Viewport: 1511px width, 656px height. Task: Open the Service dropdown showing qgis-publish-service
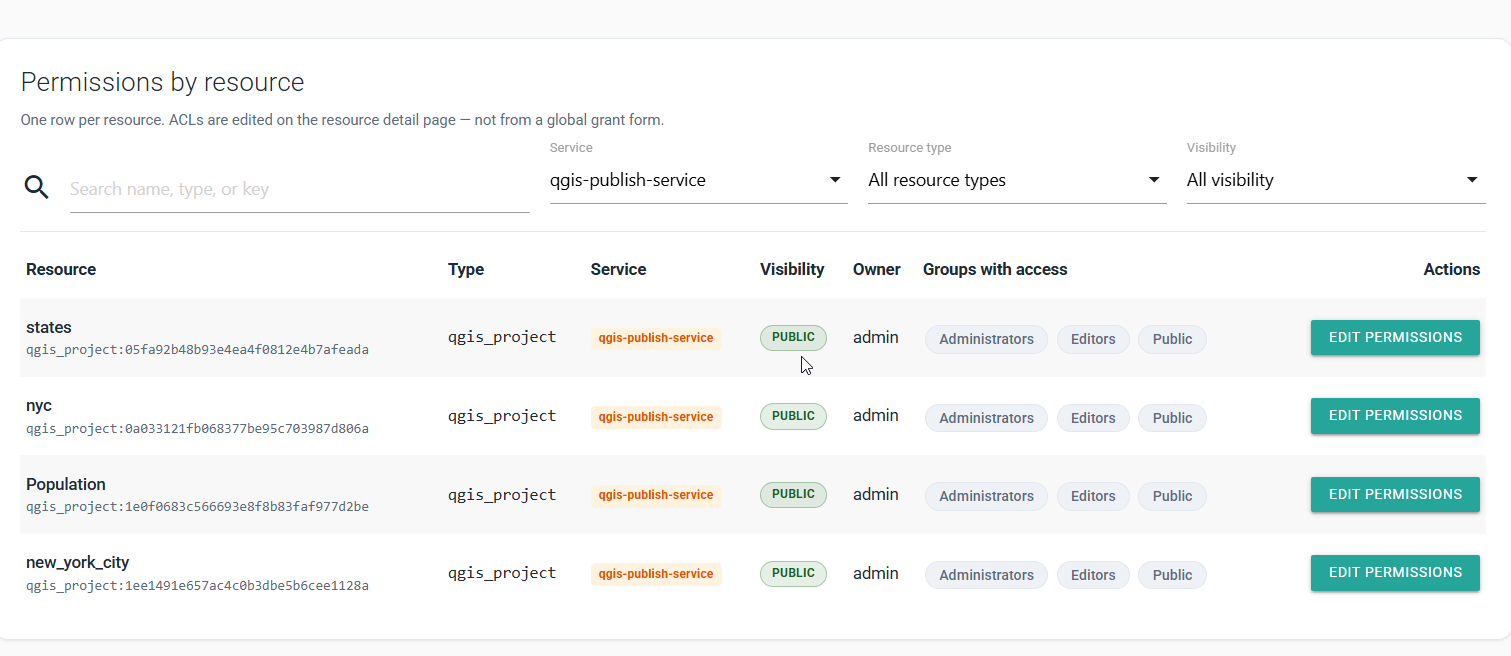pyautogui.click(x=698, y=180)
